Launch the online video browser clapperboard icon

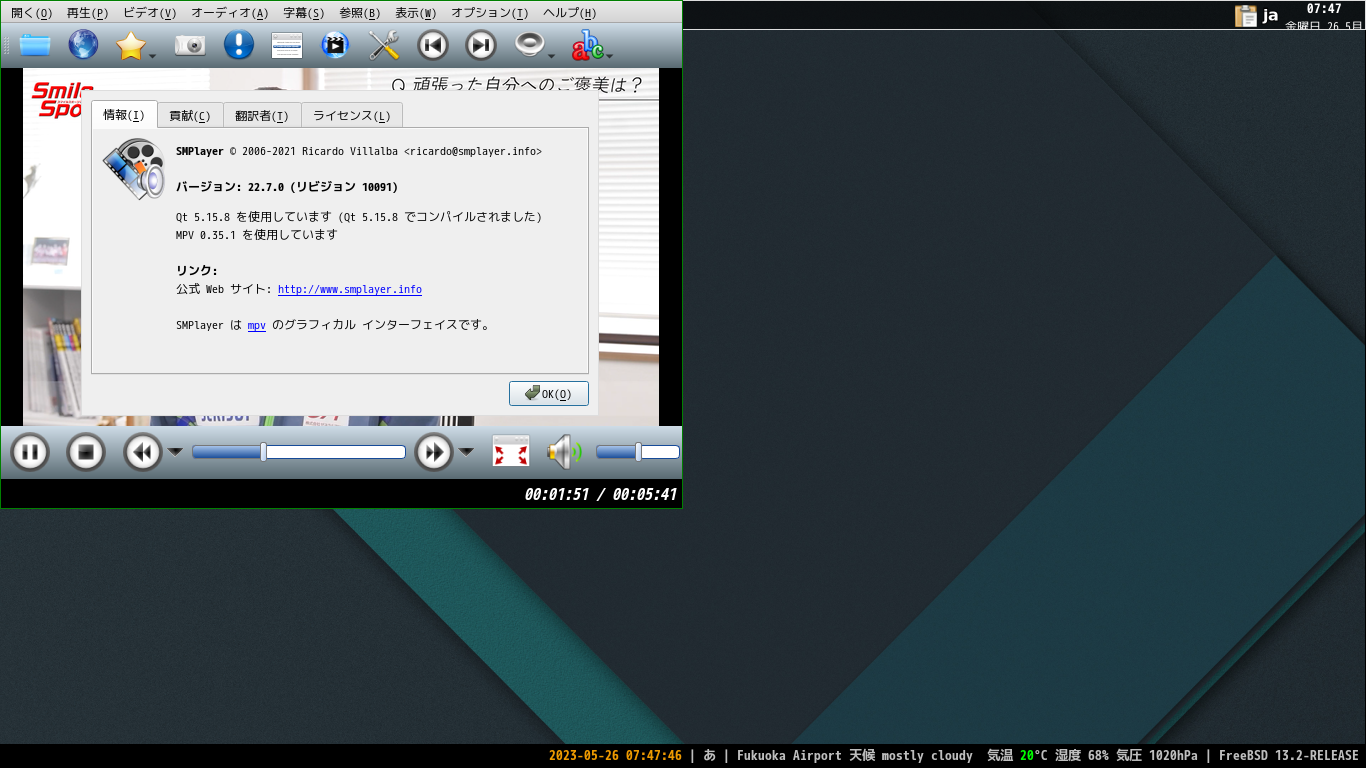point(335,45)
